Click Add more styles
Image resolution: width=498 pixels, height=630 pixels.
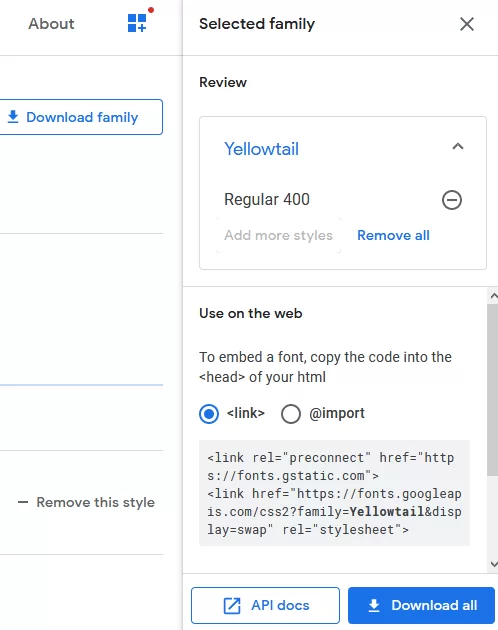(x=278, y=235)
